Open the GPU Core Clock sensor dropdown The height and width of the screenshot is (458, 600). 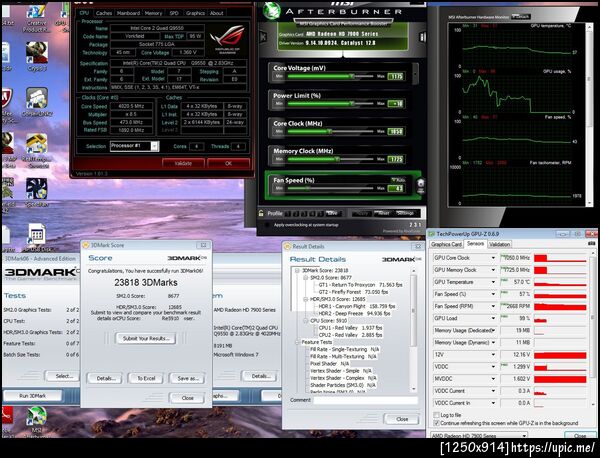[x=493, y=258]
